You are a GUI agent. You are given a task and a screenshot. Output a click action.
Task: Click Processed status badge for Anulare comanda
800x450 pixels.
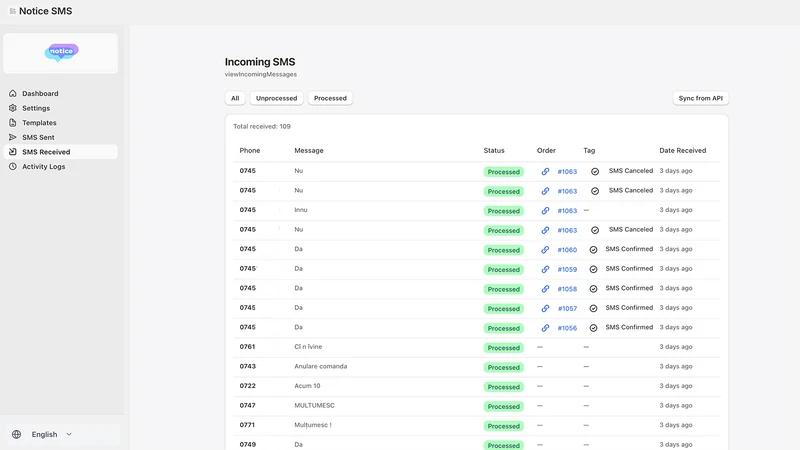tap(504, 367)
